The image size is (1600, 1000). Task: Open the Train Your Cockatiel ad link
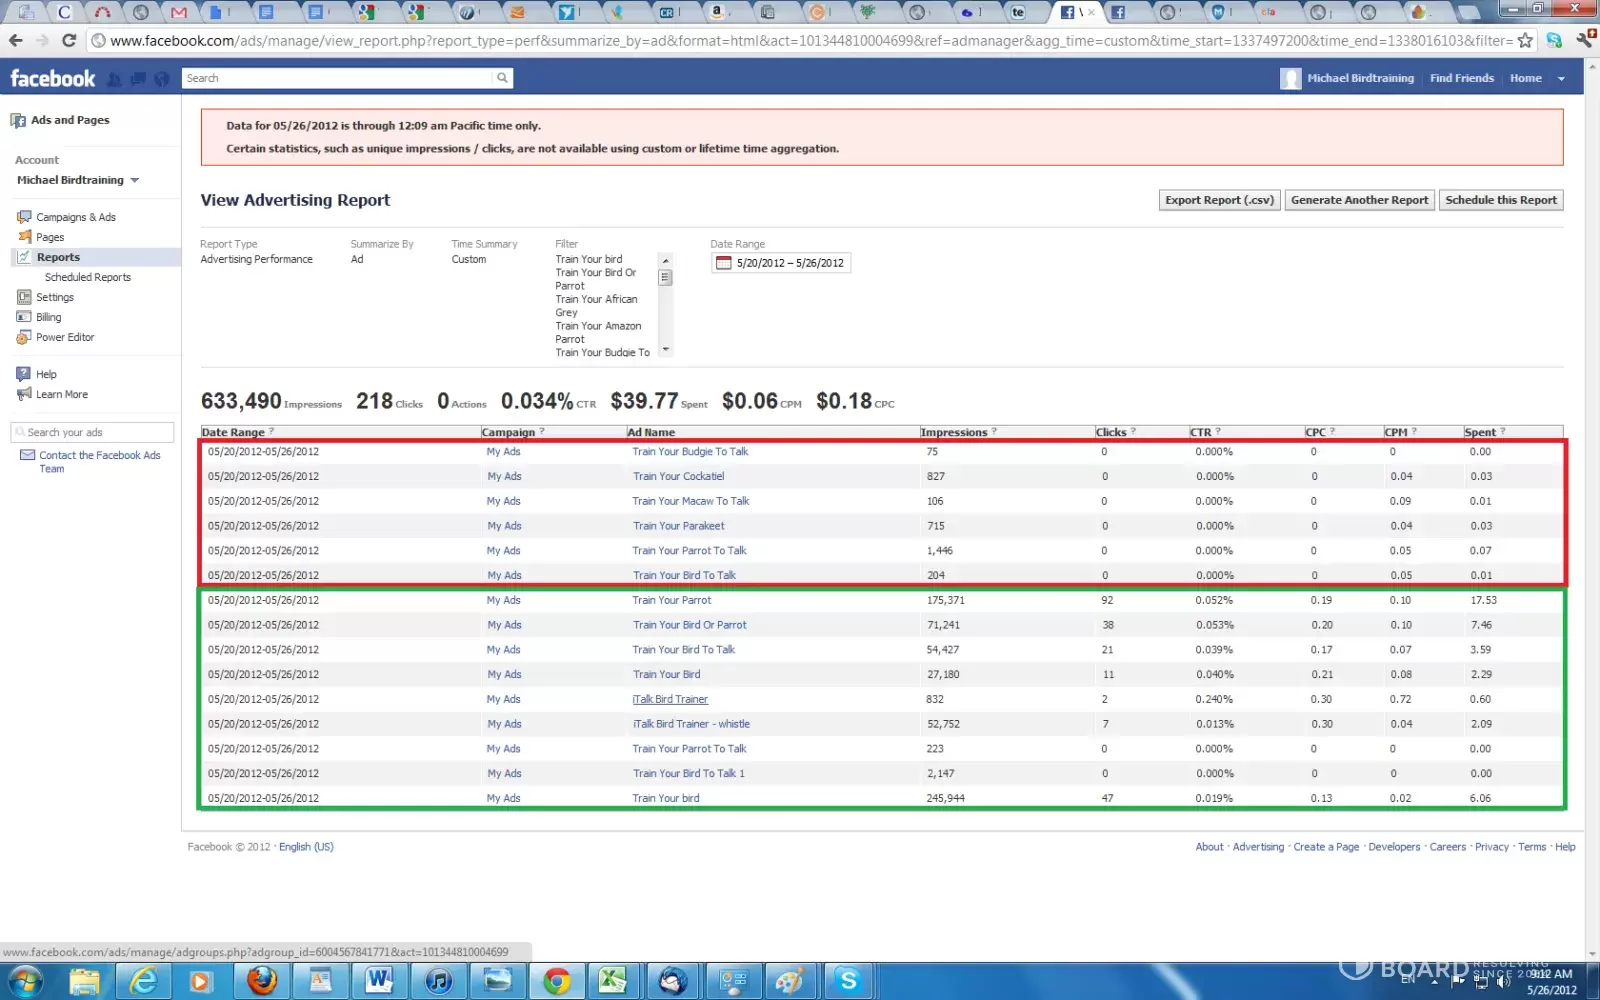(678, 476)
